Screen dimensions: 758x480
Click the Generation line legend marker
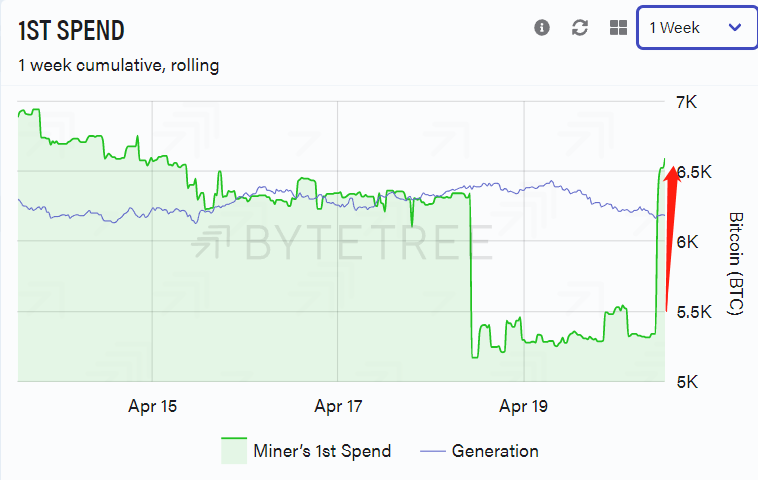pos(432,451)
